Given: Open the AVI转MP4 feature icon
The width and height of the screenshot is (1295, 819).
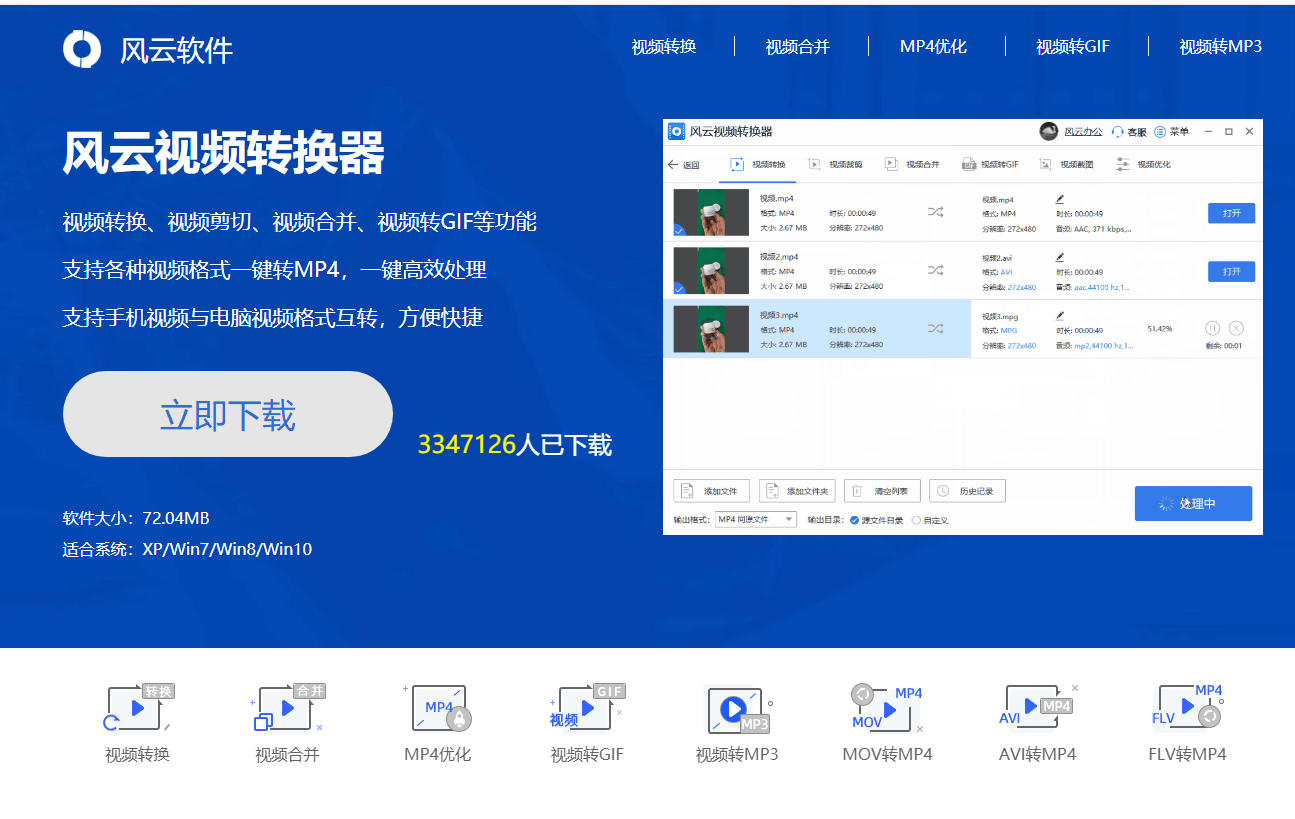Looking at the screenshot, I should (1038, 708).
